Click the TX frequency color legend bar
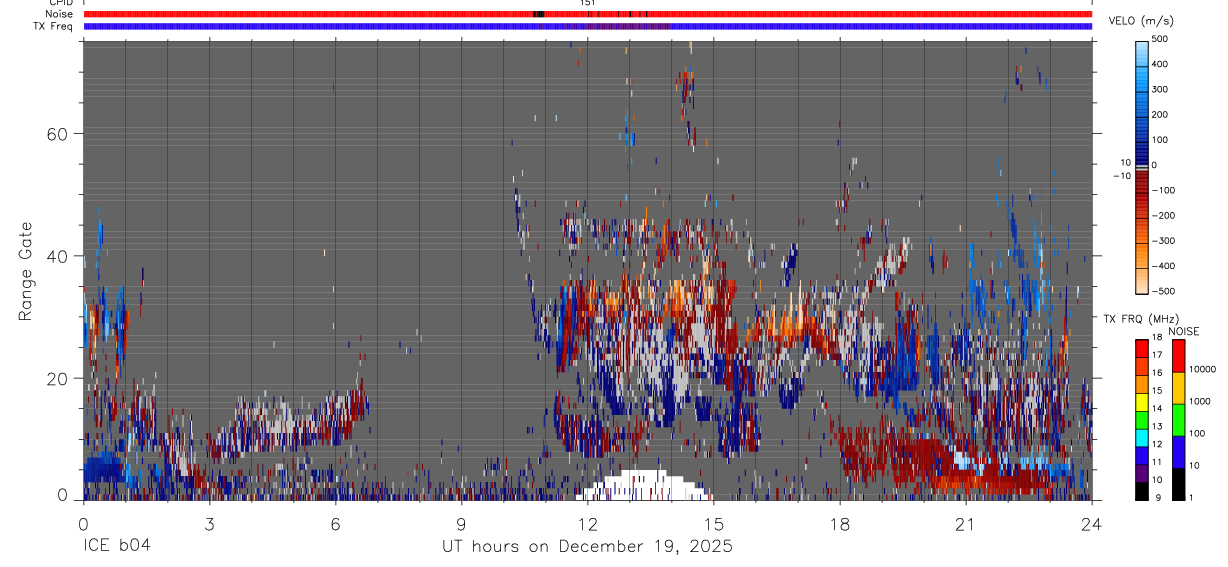The height and width of the screenshot is (567, 1228). pos(1142,420)
